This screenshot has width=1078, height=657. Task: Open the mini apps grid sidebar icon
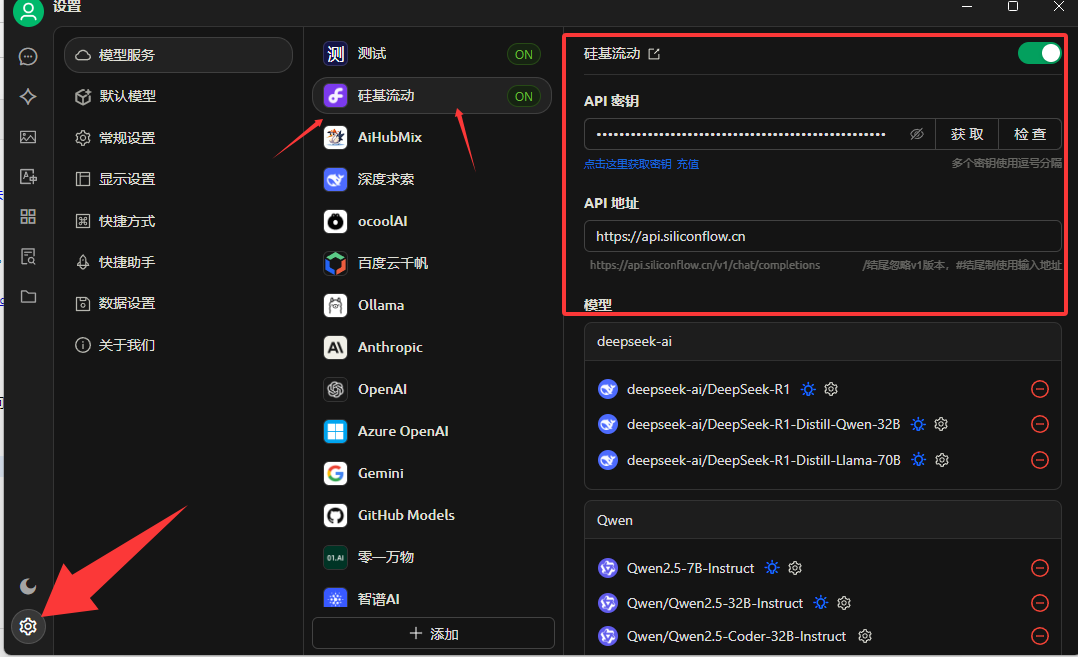coord(28,216)
